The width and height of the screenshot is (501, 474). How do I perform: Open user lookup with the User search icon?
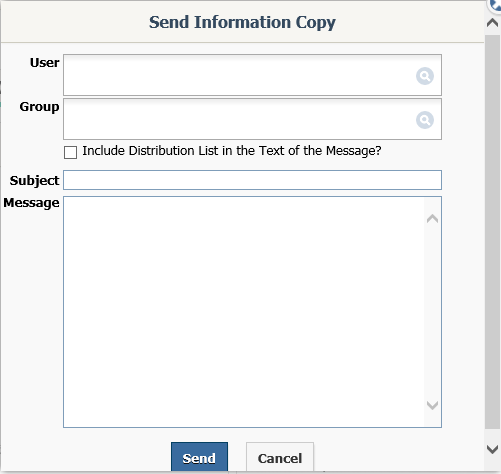click(x=425, y=76)
